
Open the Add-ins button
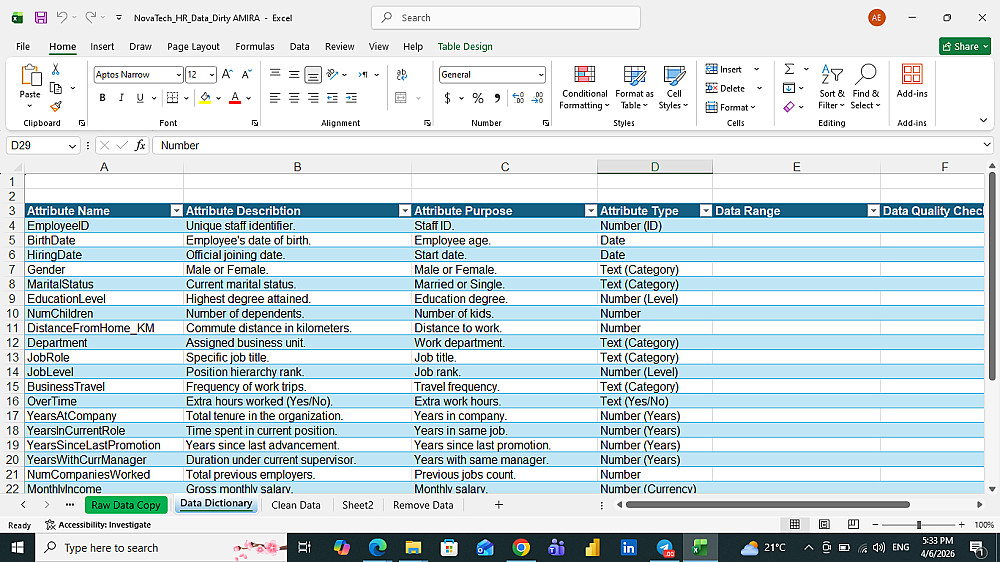911,82
